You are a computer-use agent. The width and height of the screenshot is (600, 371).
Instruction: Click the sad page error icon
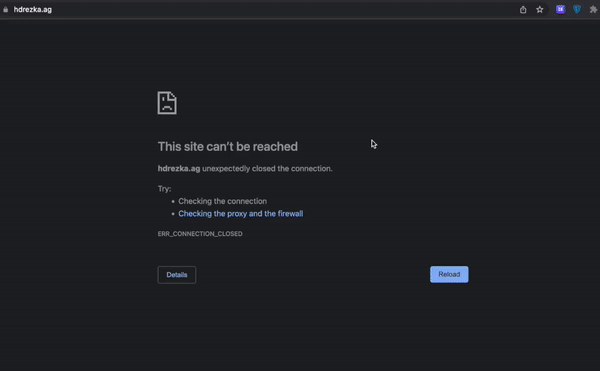click(167, 103)
